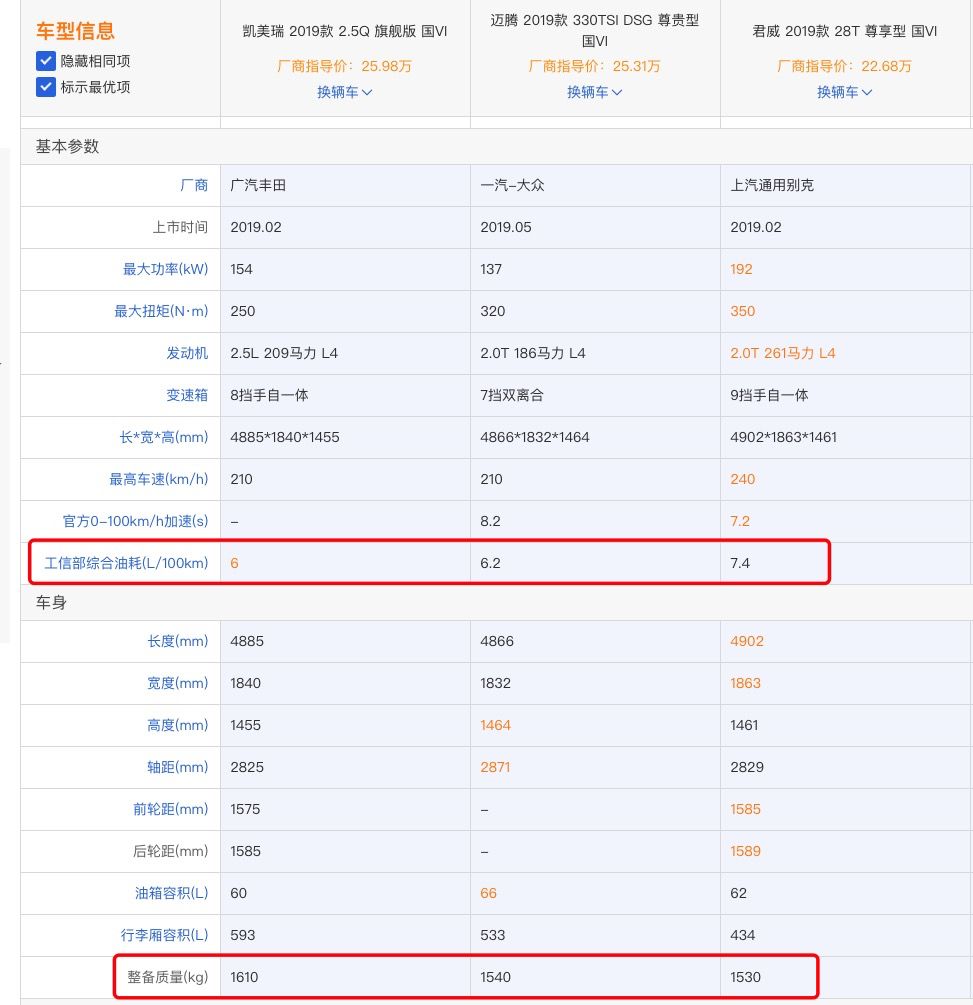The width and height of the screenshot is (973, 1005).
Task: Toggle the 隐藏相同项 checkbox
Action: point(45,61)
